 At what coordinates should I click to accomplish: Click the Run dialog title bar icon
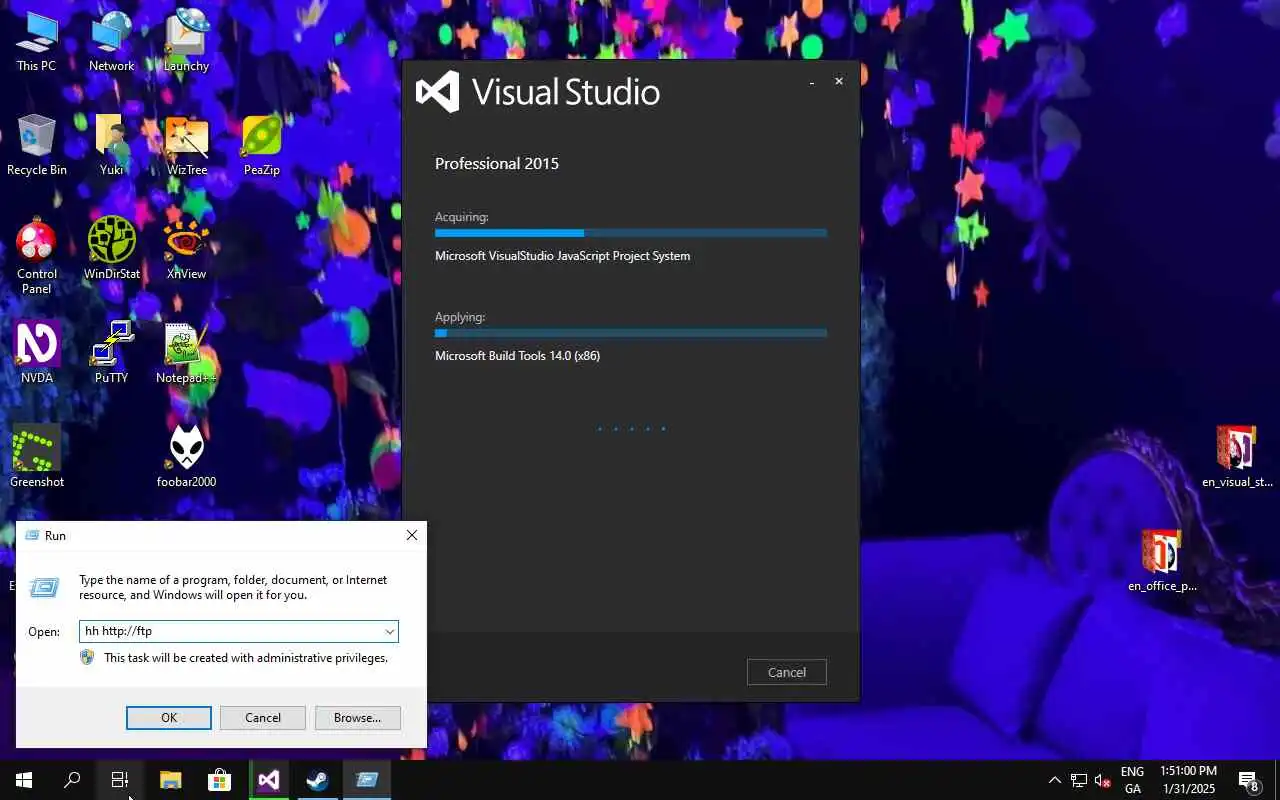31,536
